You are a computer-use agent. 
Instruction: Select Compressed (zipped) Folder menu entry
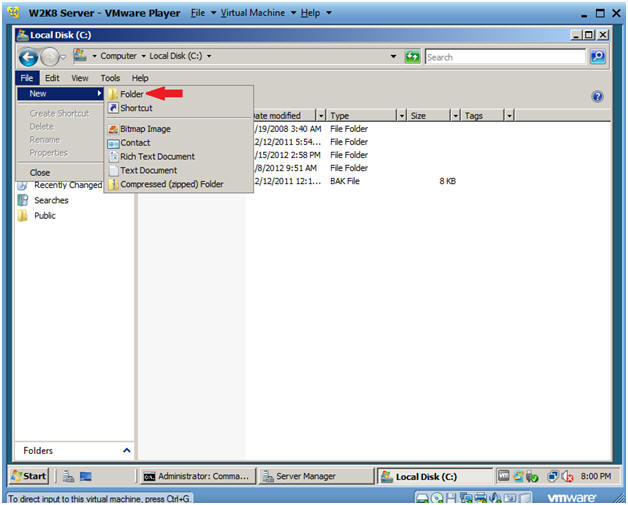pyautogui.click(x=179, y=184)
